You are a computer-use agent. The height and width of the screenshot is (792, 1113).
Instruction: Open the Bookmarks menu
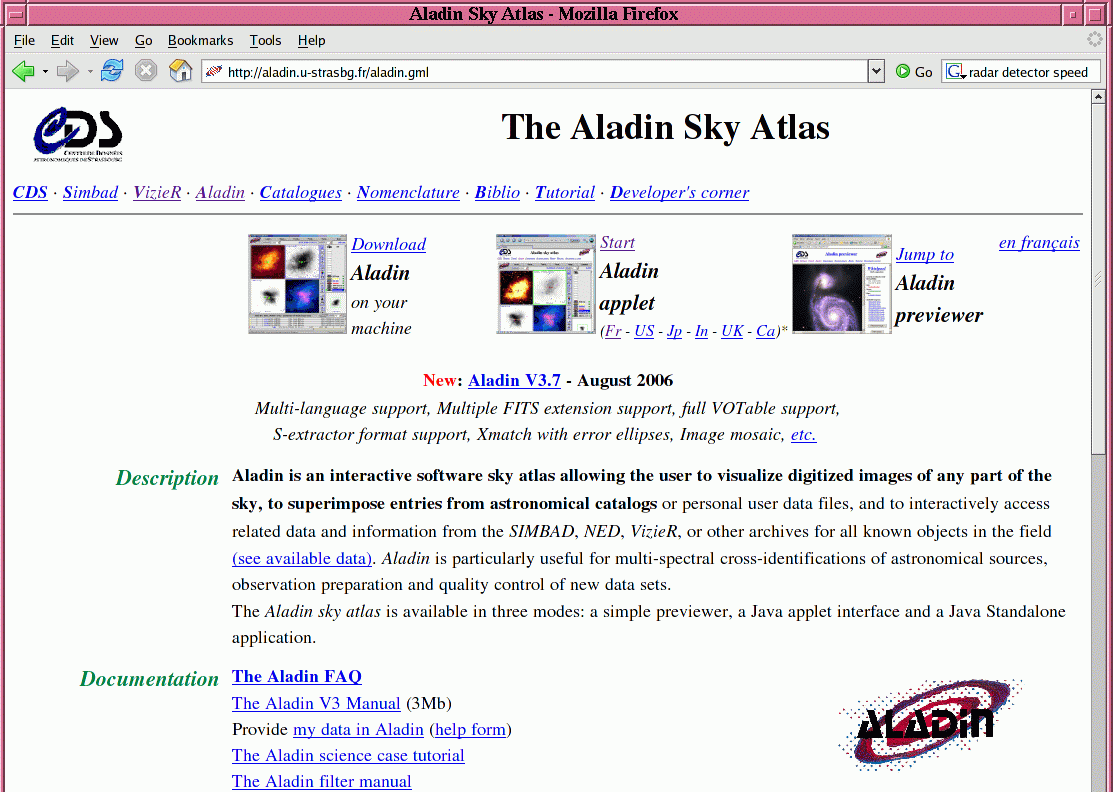tap(200, 40)
